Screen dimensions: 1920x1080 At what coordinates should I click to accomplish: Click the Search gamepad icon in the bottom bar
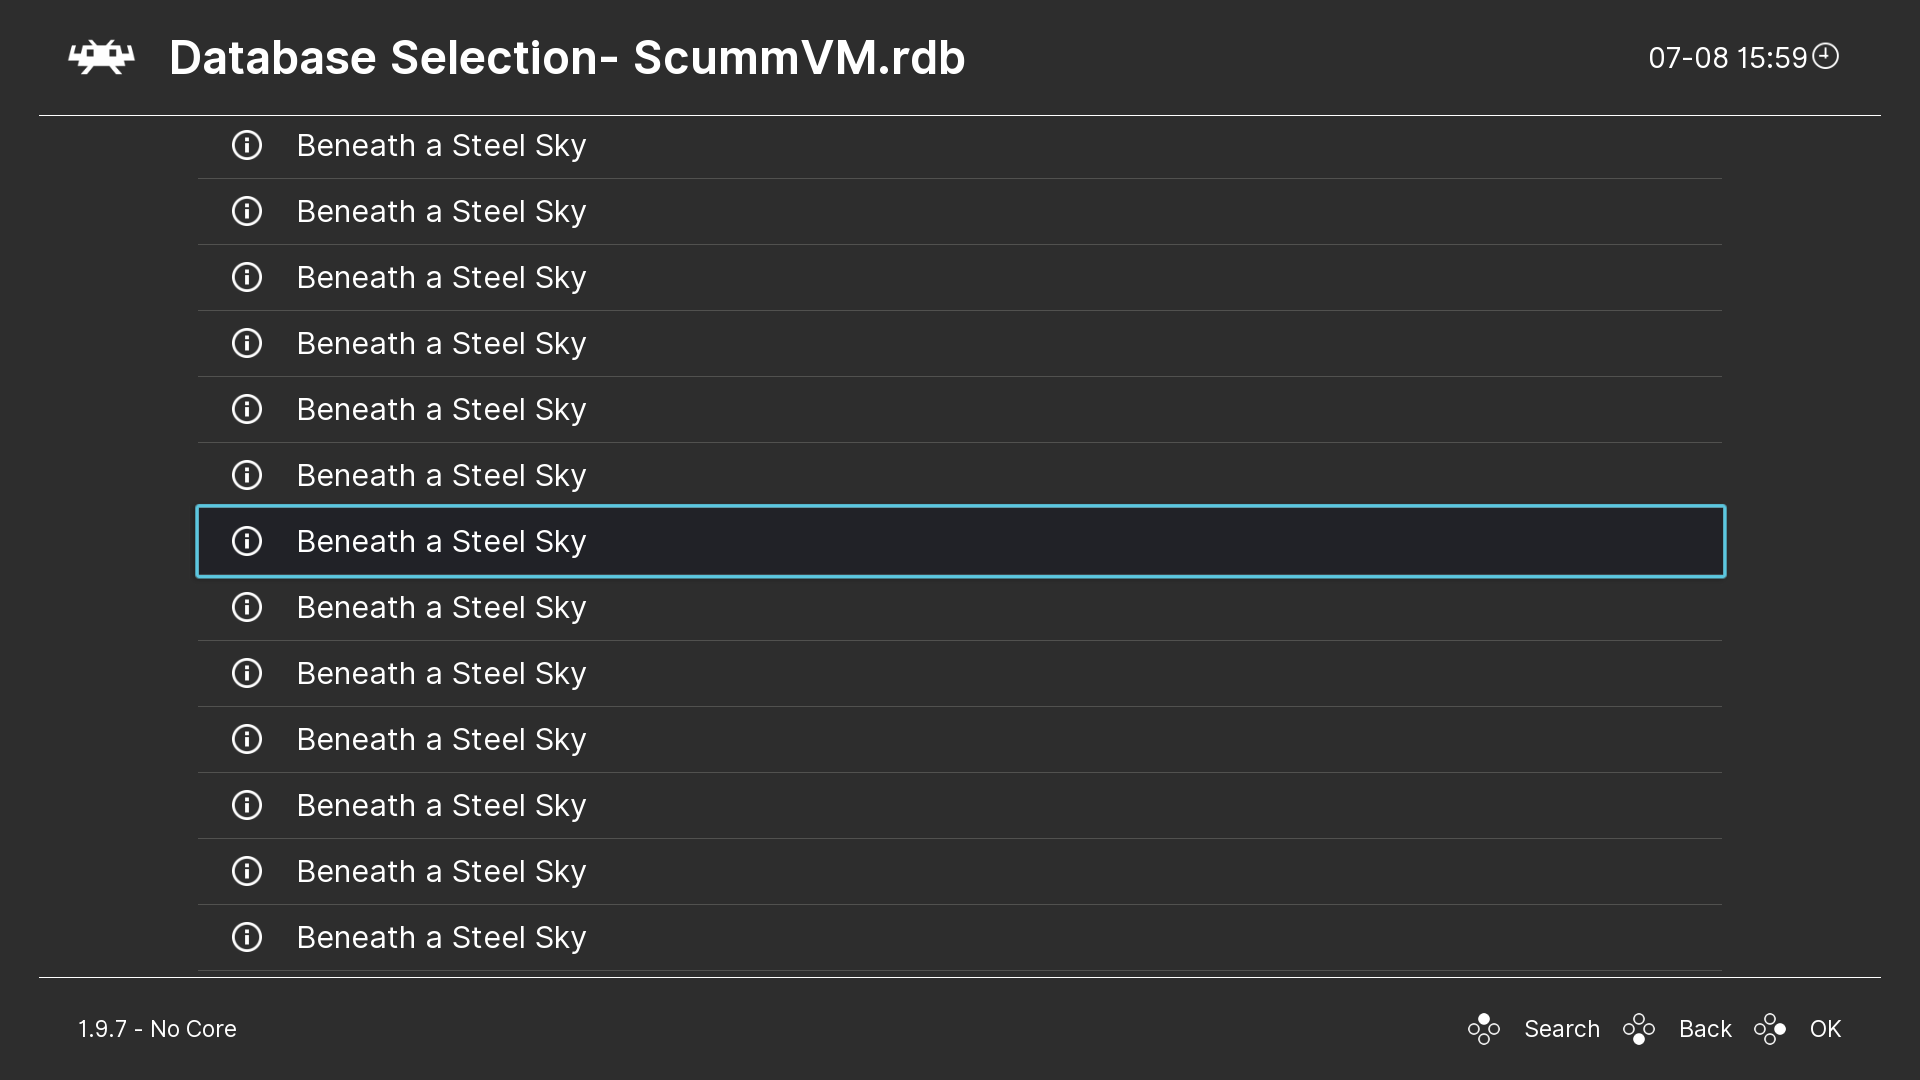click(1484, 1028)
